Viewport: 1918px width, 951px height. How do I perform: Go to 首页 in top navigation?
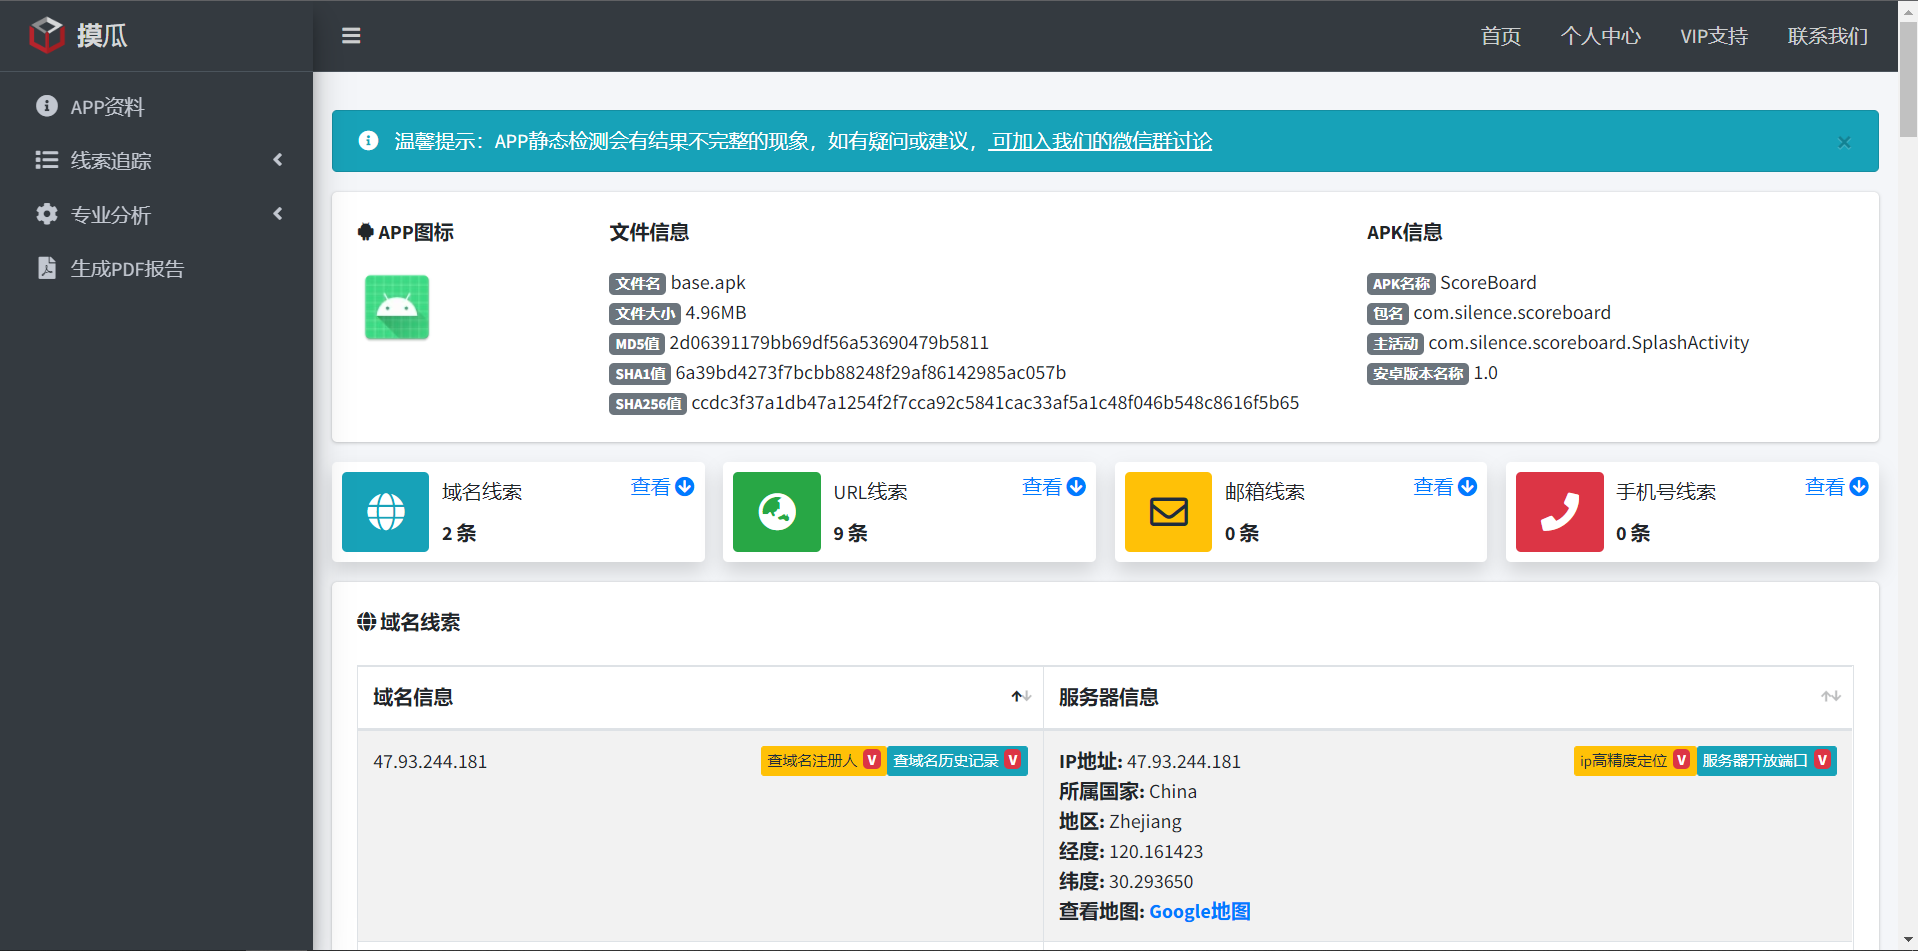click(x=1500, y=36)
